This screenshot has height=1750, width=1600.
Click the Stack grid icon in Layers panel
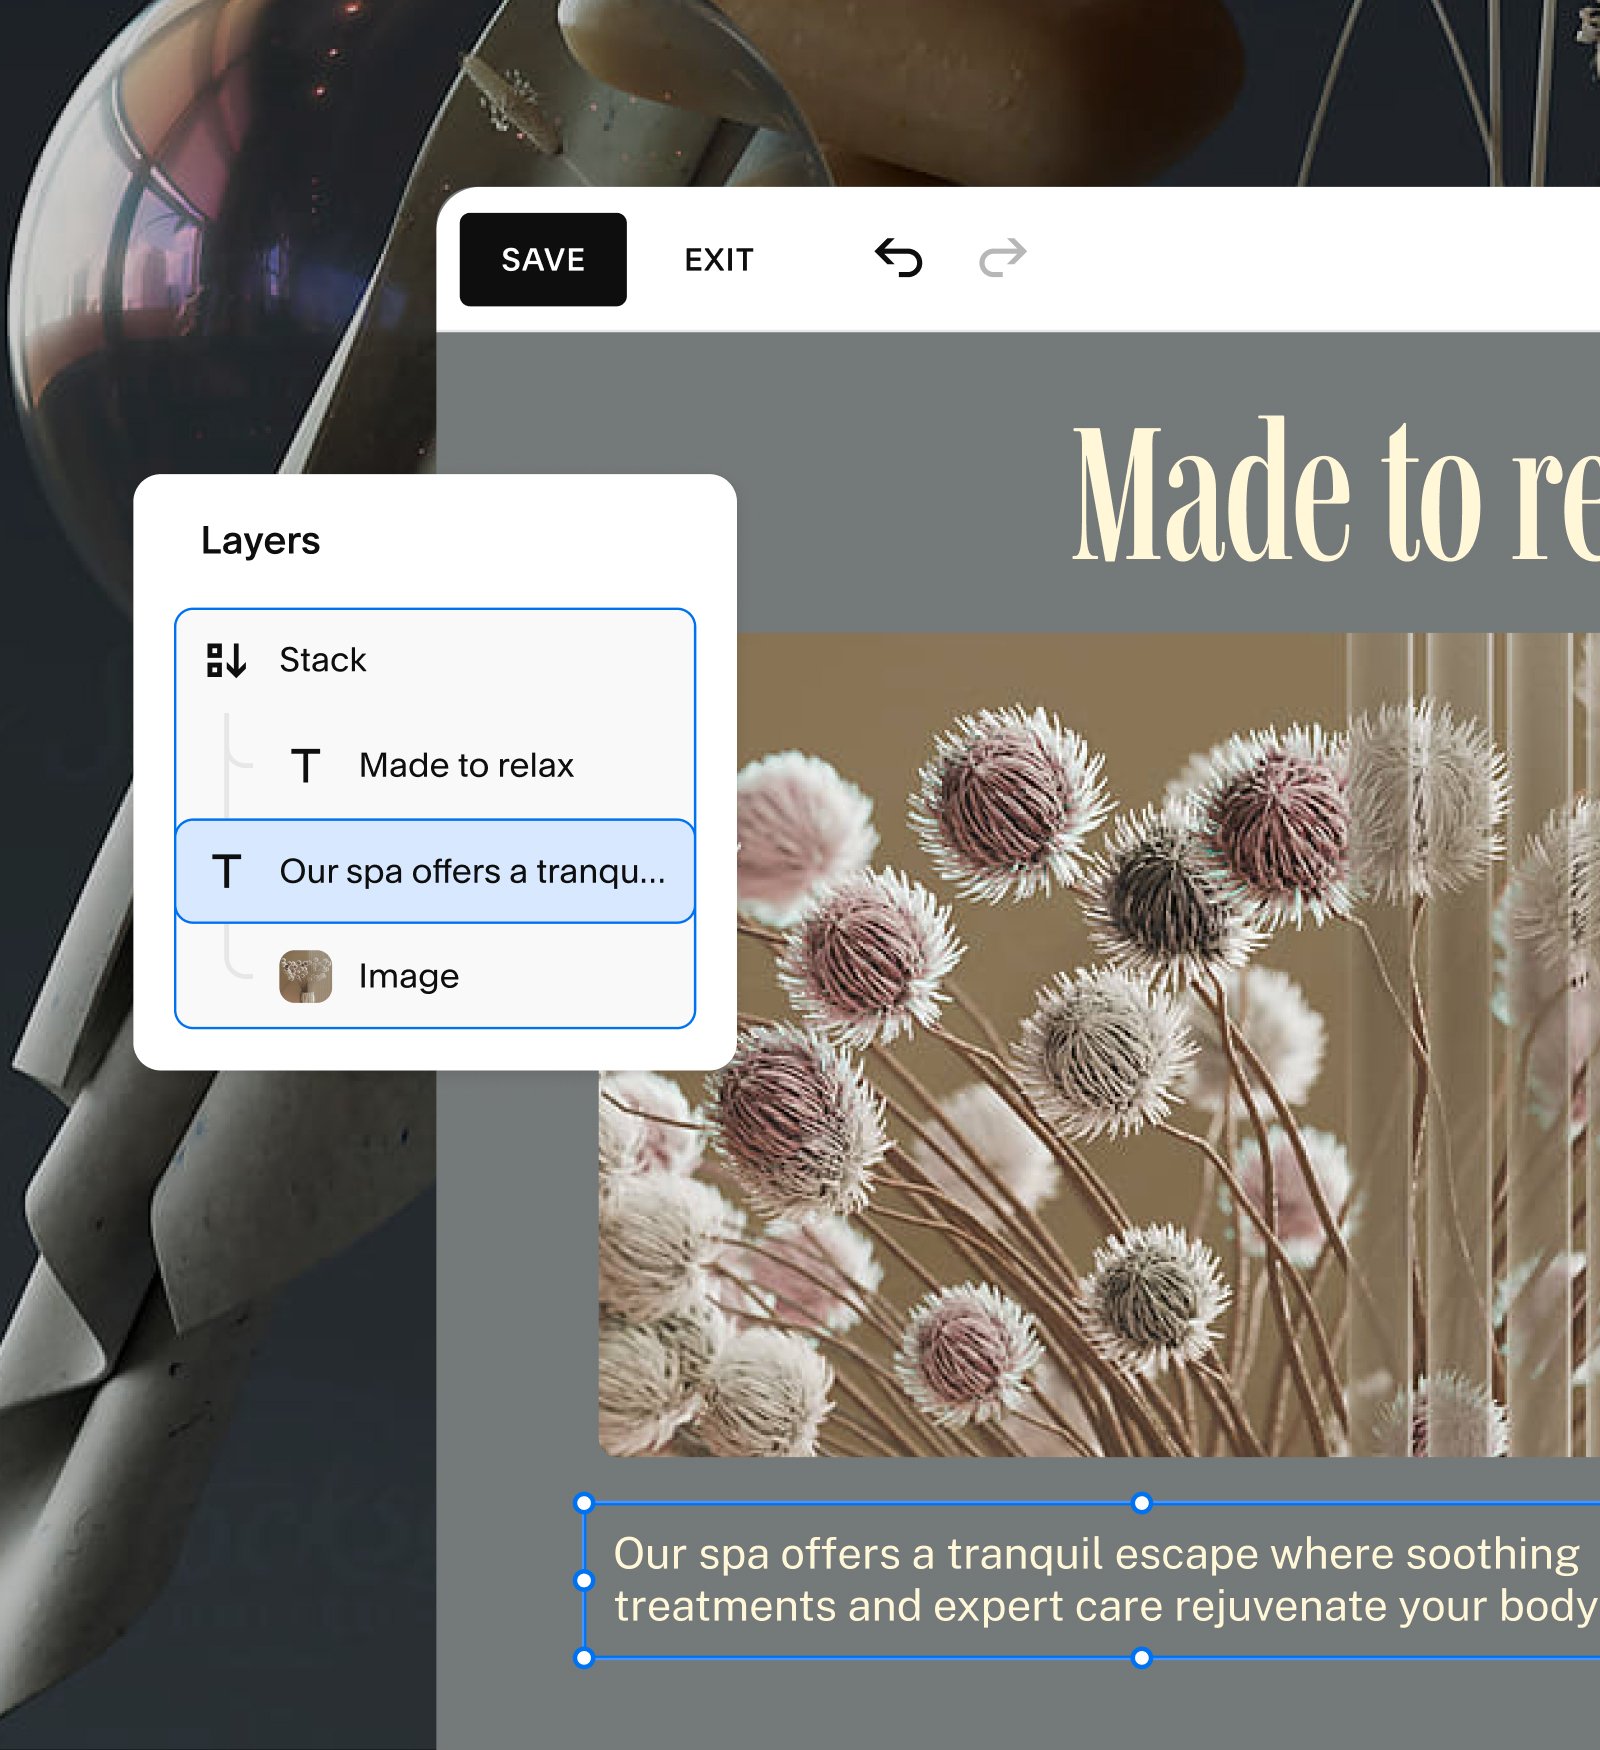(224, 659)
